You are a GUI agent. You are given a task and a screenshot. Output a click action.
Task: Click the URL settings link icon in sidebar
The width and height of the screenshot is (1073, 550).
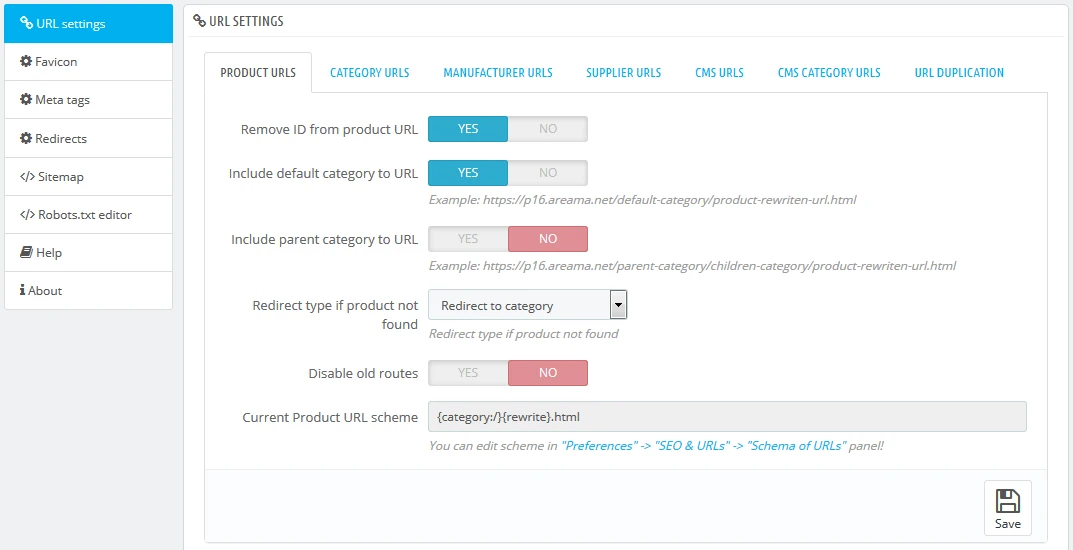point(26,24)
